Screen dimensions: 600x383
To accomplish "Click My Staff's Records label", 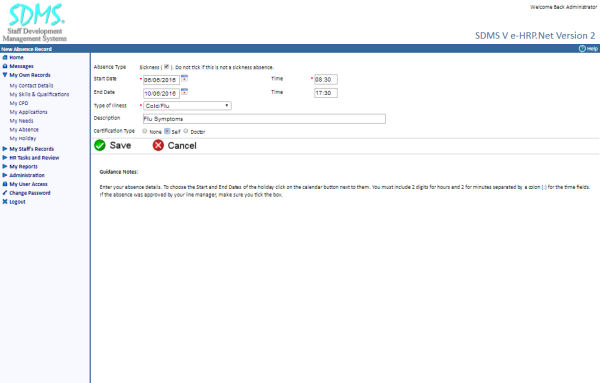I will coord(32,149).
